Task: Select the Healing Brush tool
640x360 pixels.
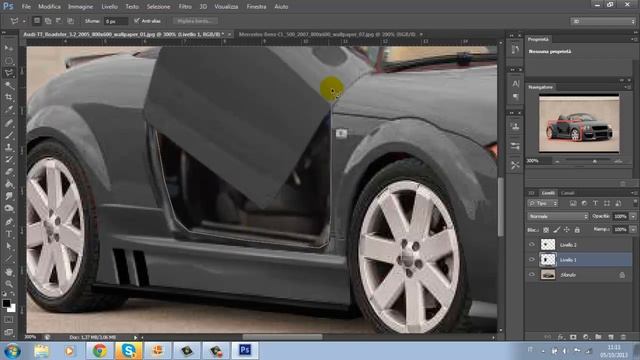Action: pyautogui.click(x=9, y=122)
